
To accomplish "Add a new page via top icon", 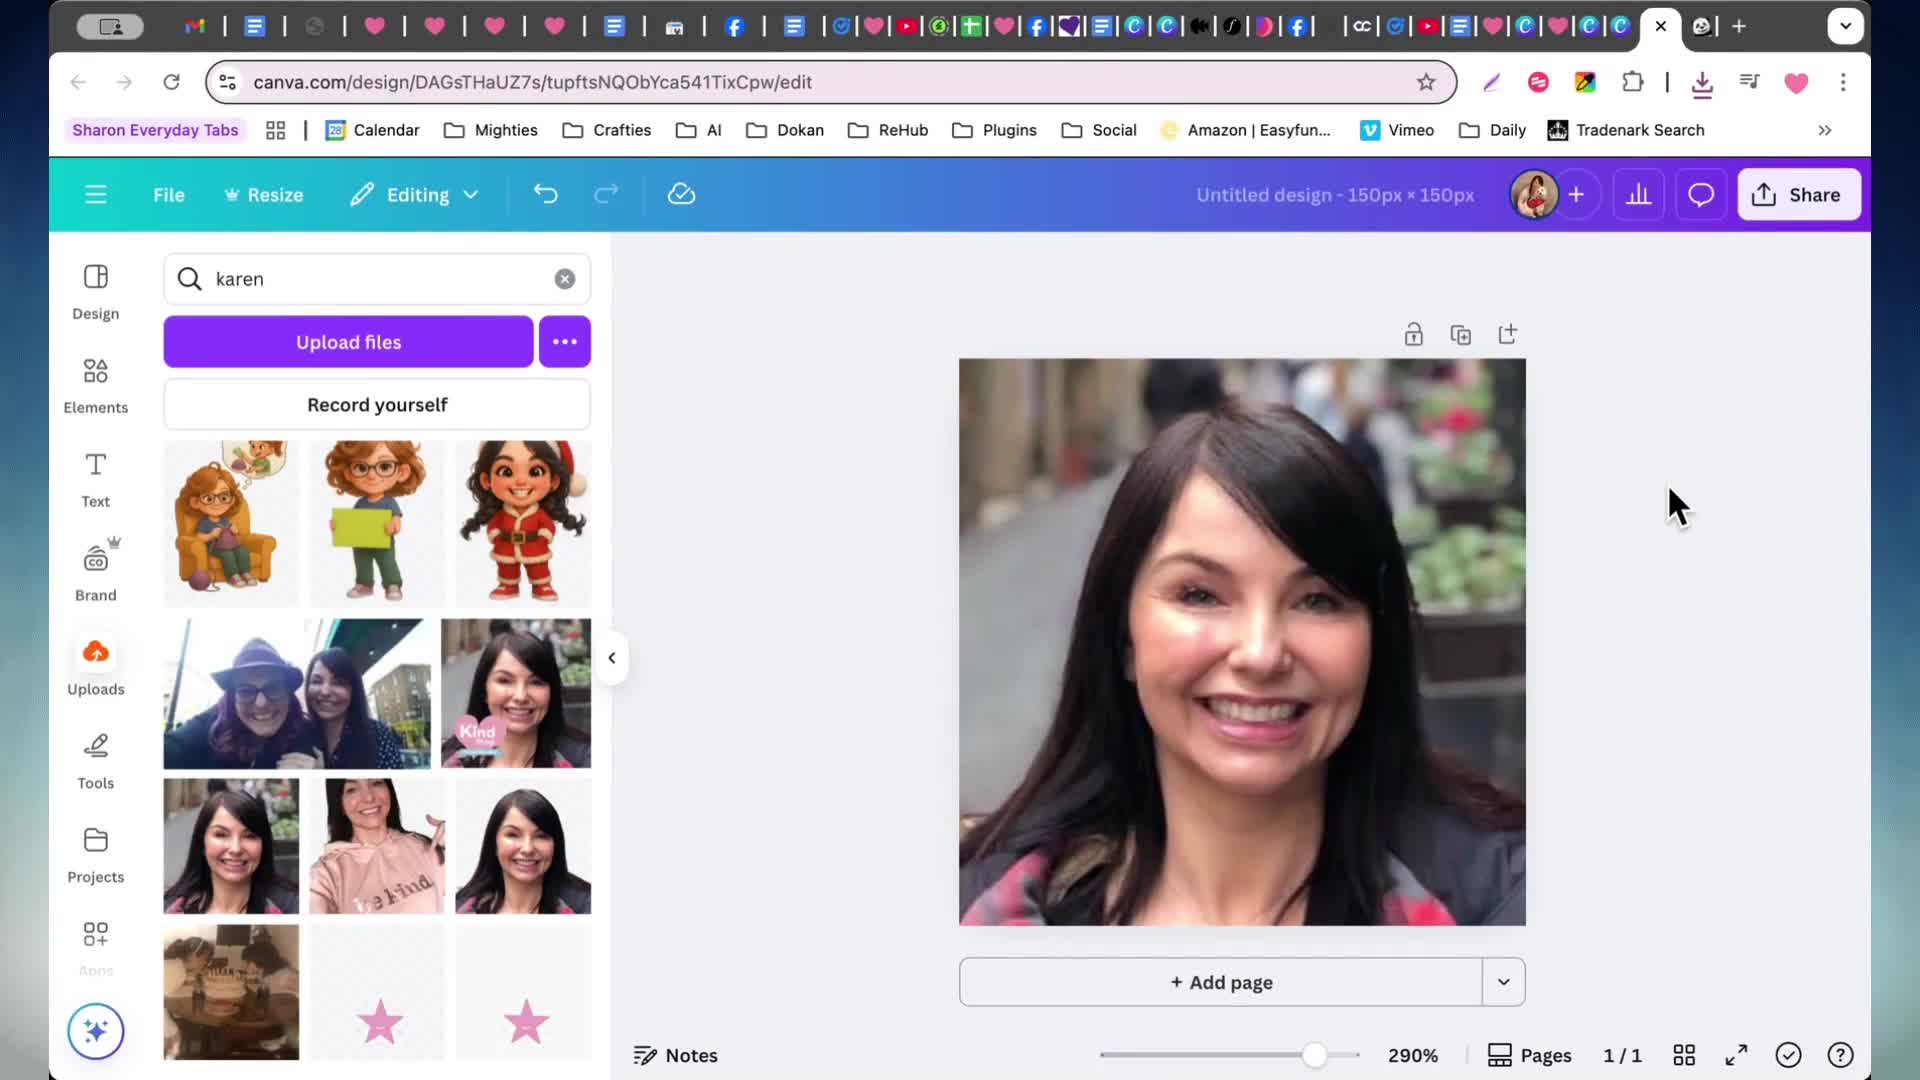I will tap(1507, 334).
